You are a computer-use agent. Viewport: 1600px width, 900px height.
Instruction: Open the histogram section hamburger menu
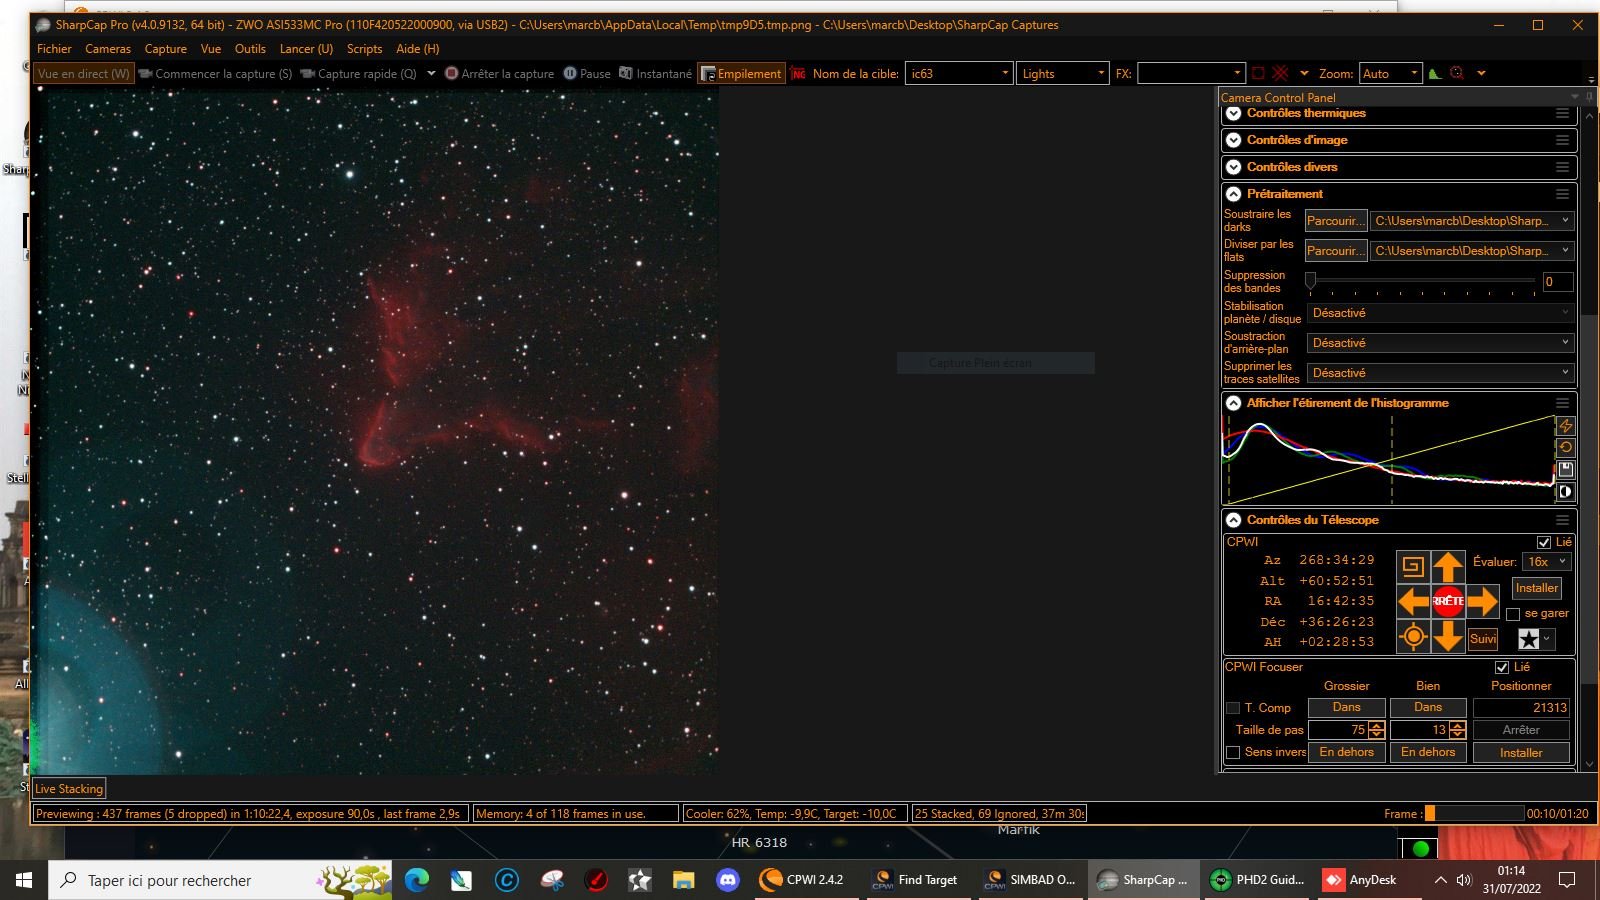[1562, 403]
